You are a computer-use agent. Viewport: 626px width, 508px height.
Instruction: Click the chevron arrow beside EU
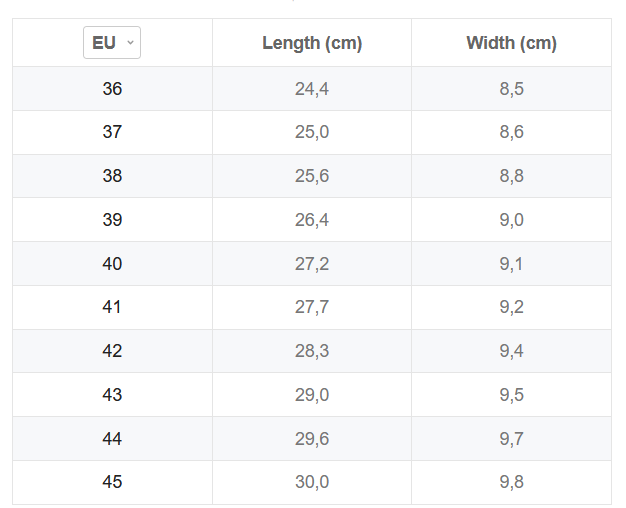coord(130,42)
